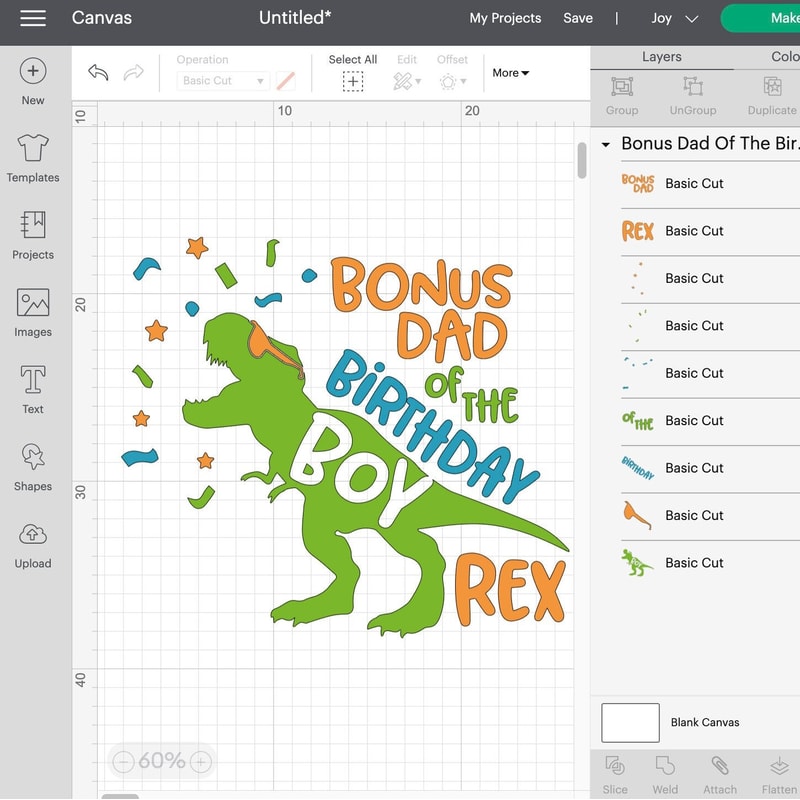Weld the selected layers

tap(666, 772)
